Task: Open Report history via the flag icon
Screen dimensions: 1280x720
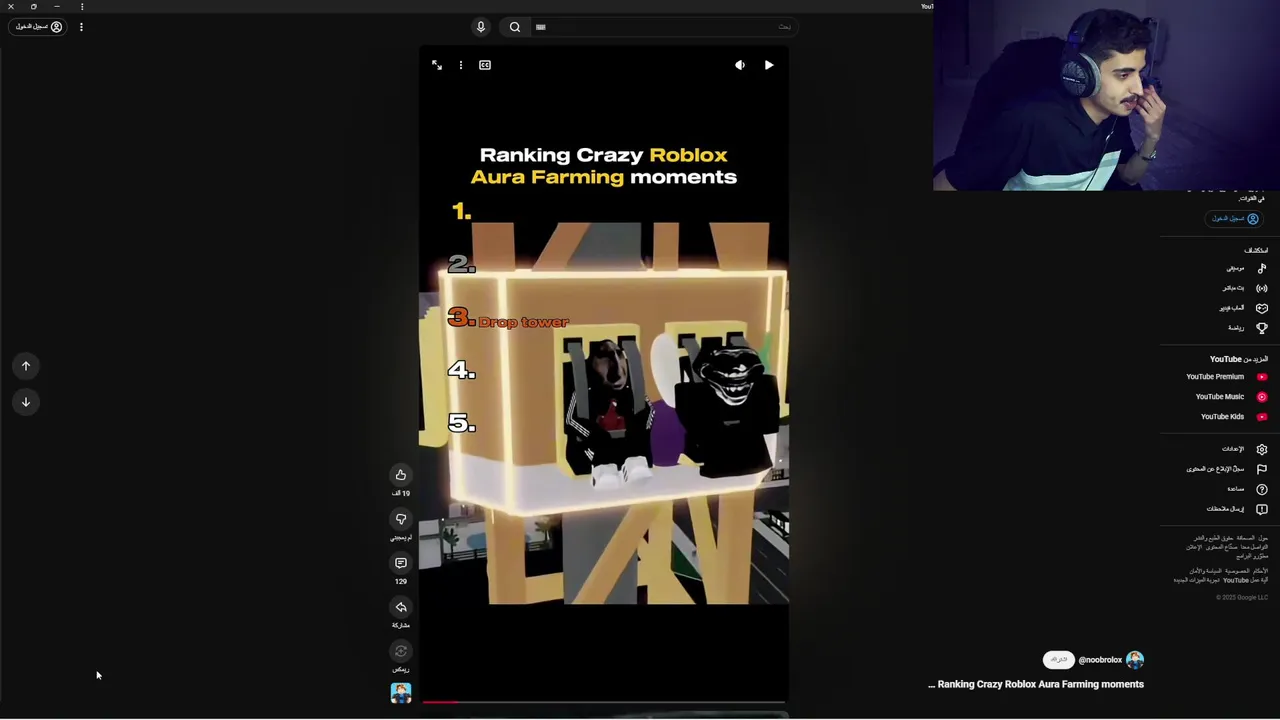Action: pyautogui.click(x=1262, y=469)
